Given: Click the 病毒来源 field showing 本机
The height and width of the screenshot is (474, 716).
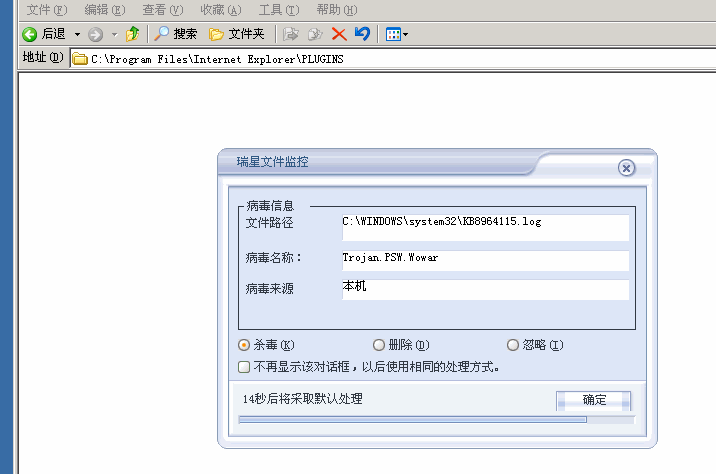Looking at the screenshot, I should tap(485, 290).
